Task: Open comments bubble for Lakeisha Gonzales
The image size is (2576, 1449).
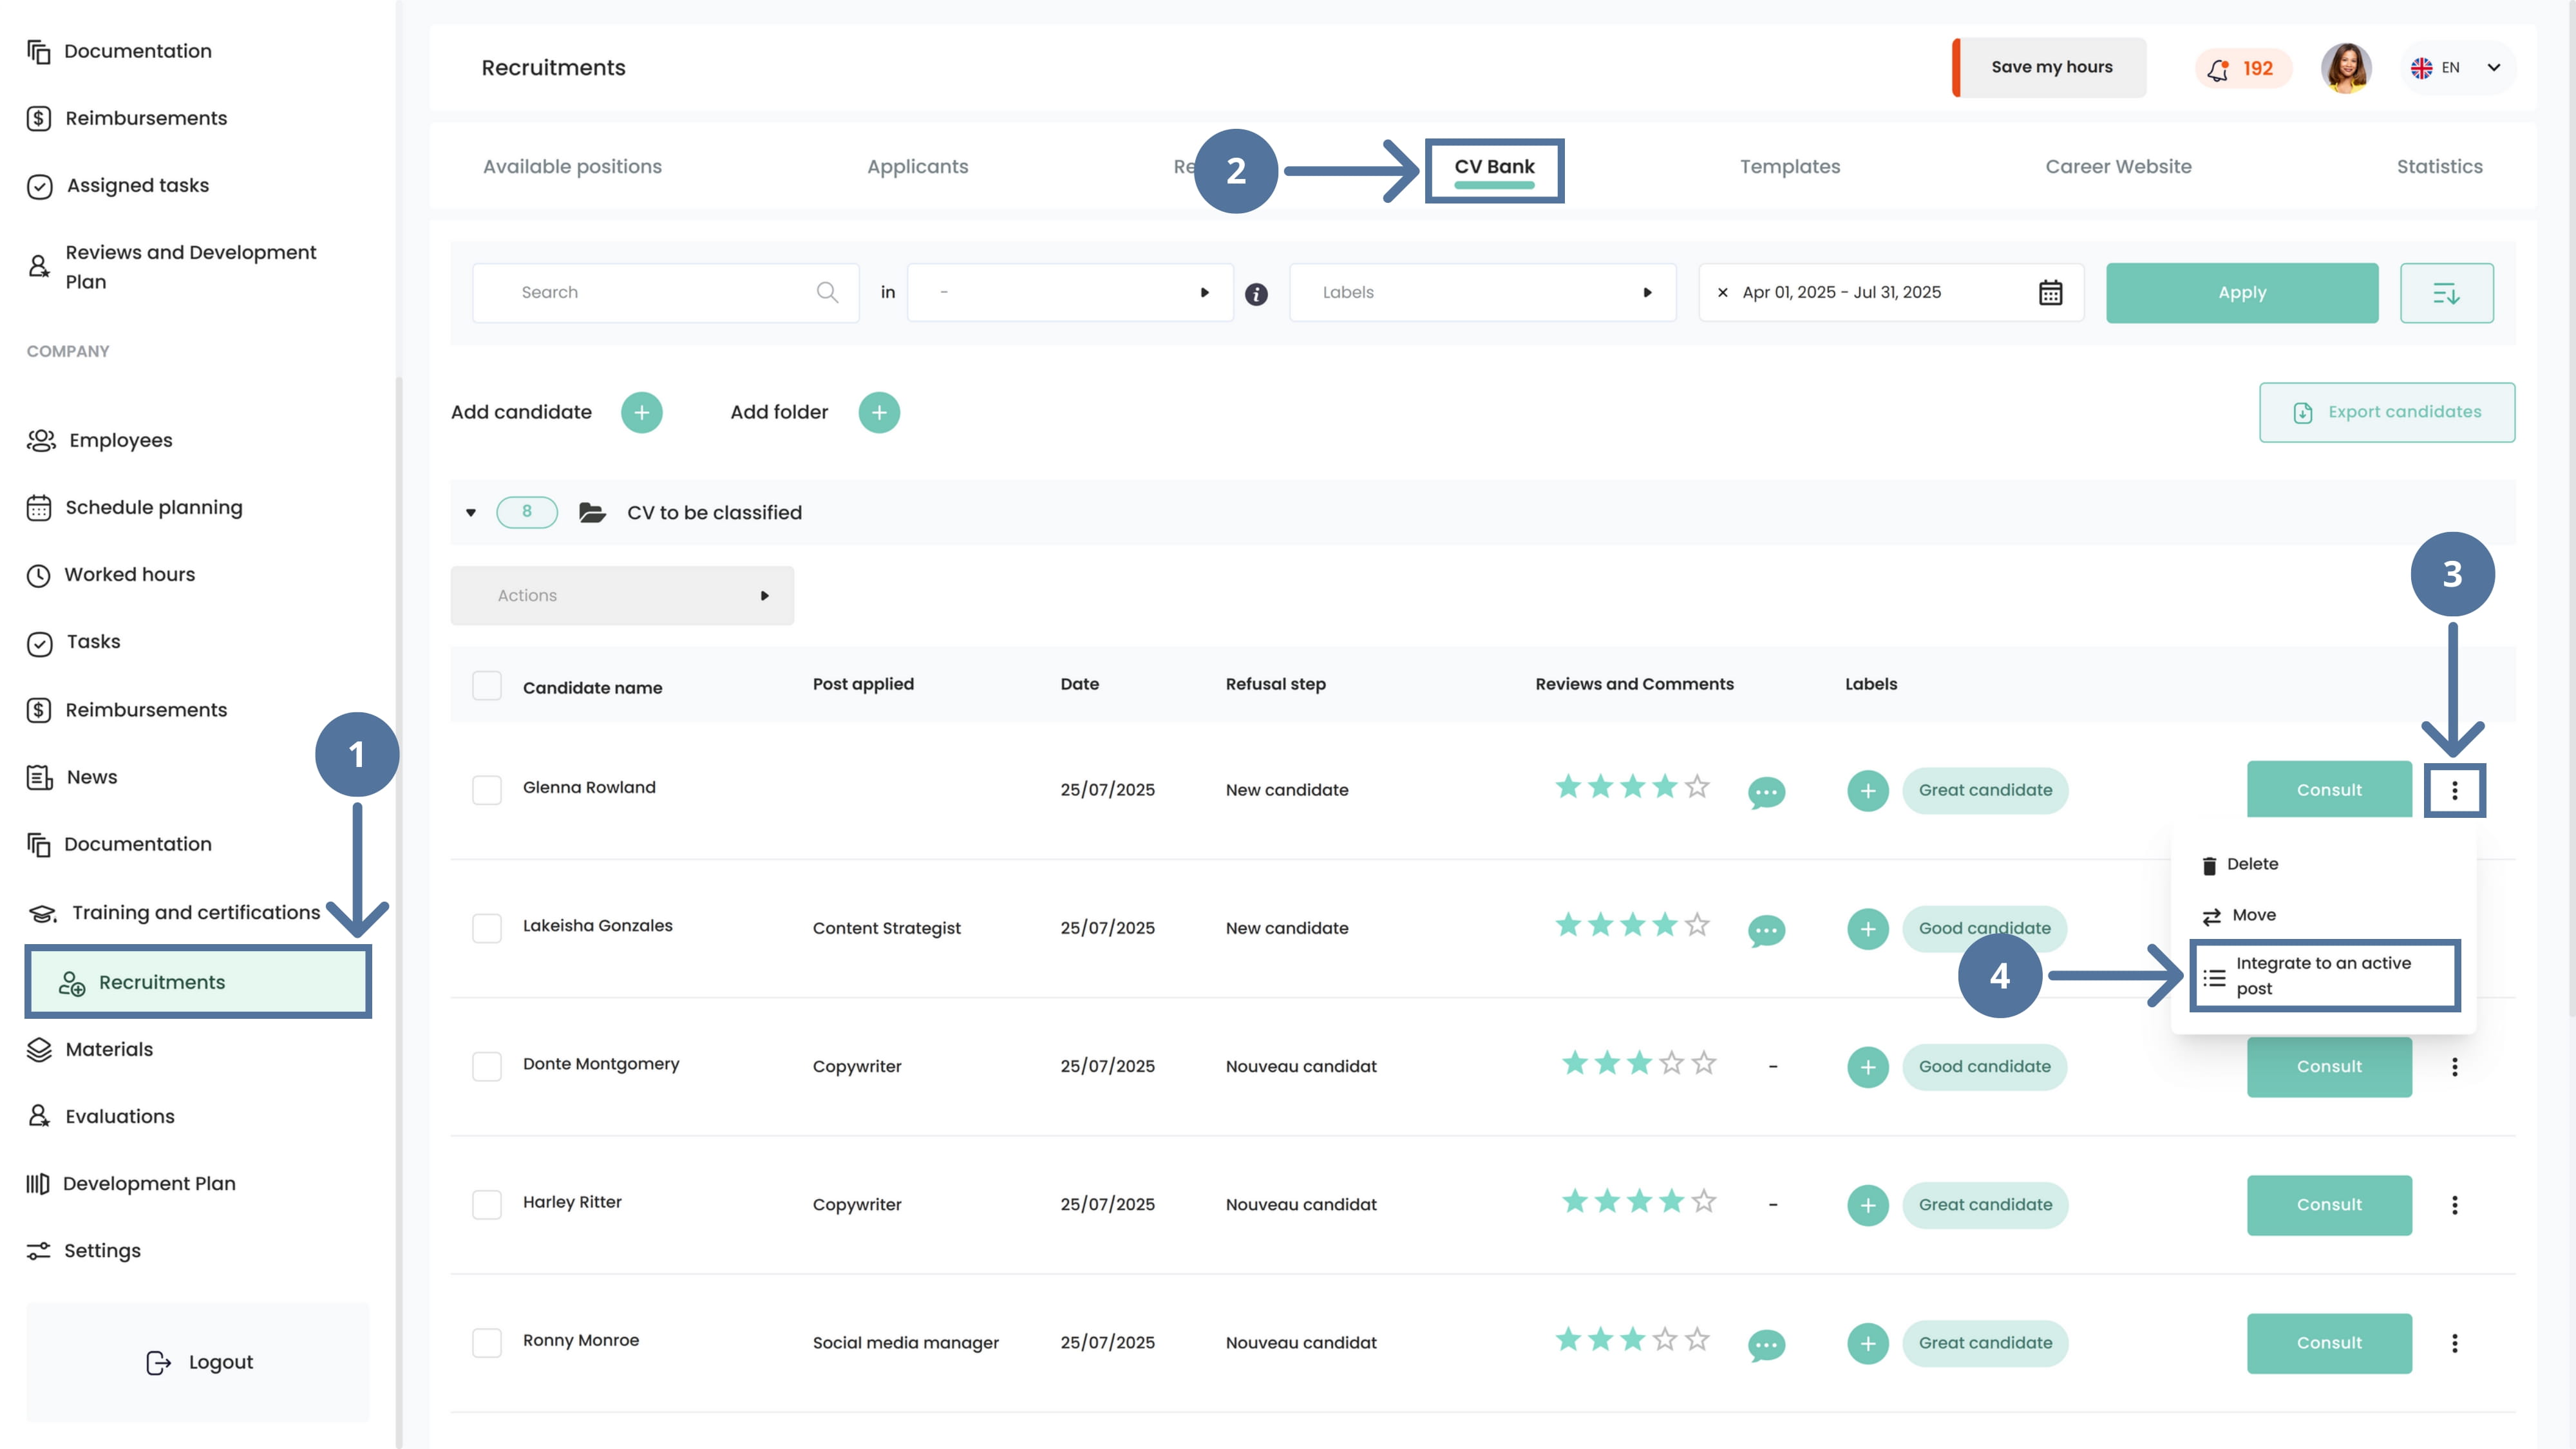Action: [x=1766, y=930]
